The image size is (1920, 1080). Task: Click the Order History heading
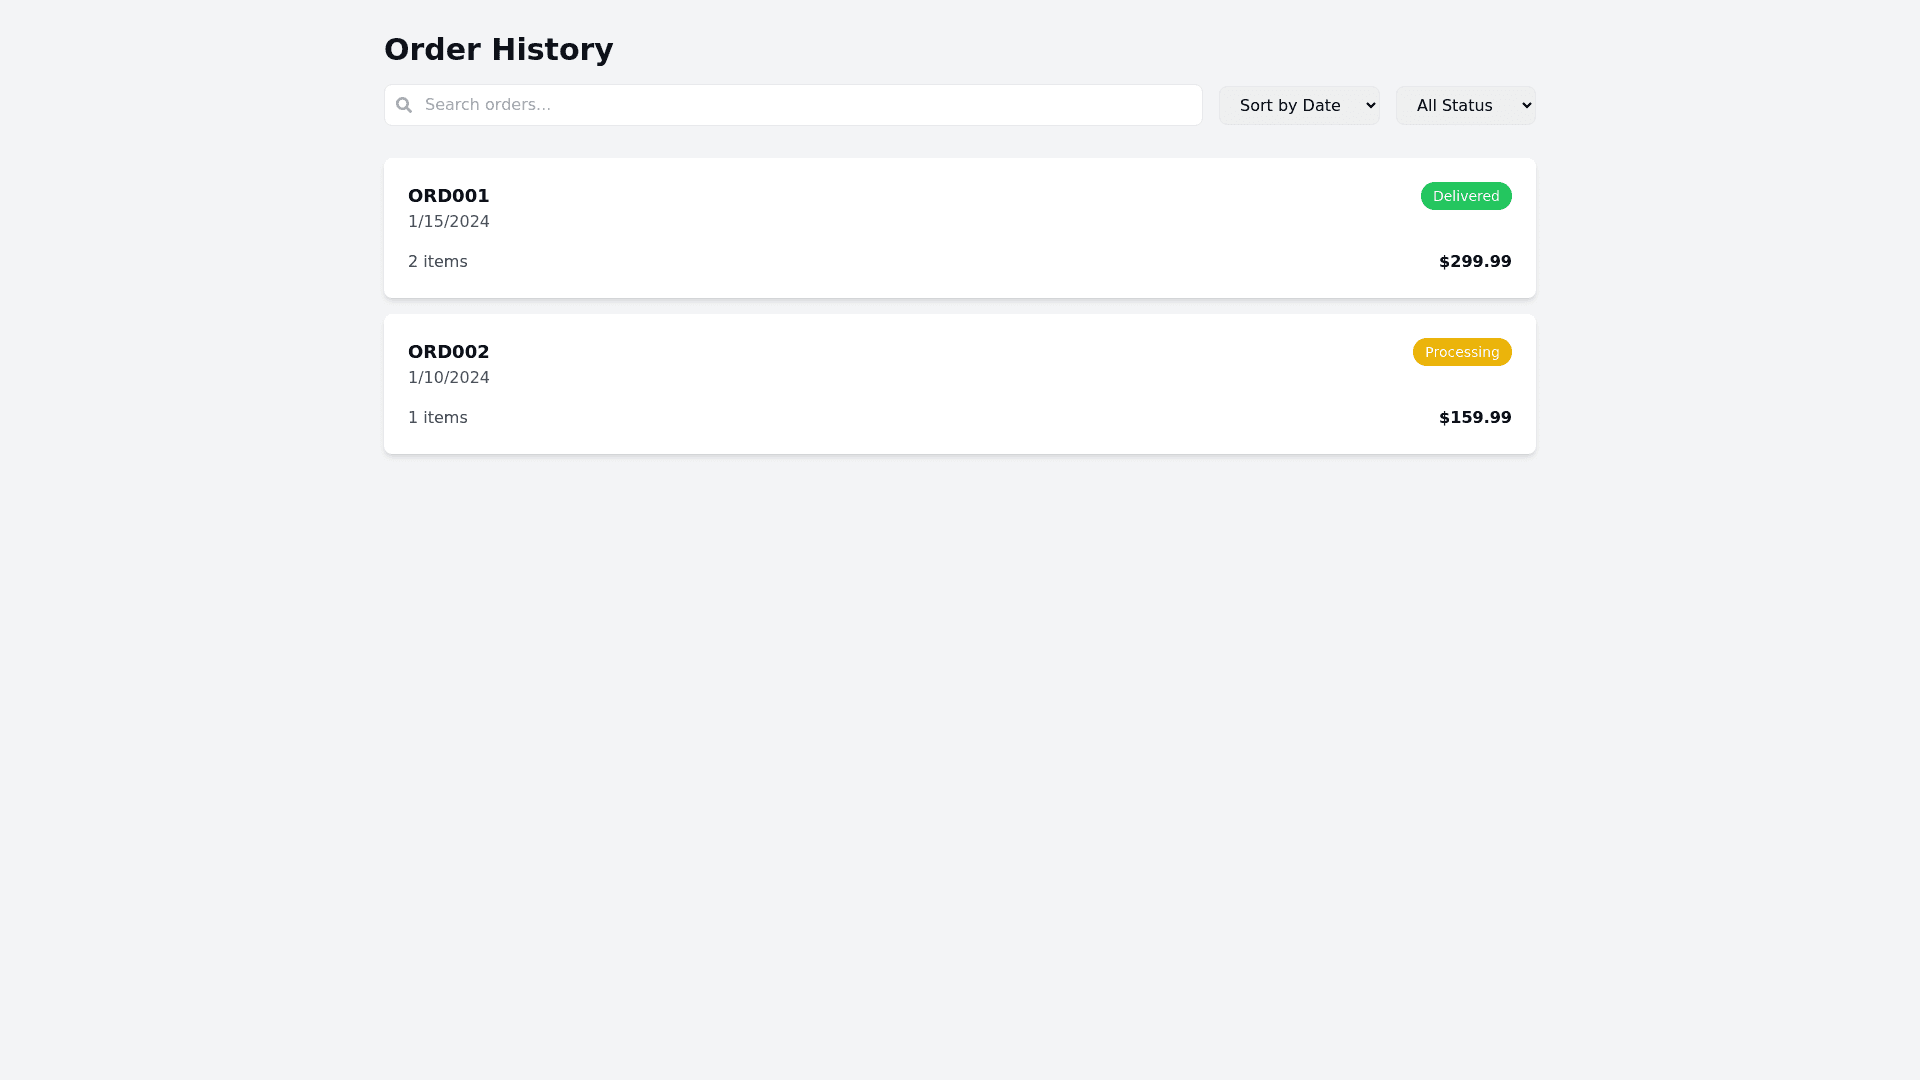click(498, 49)
